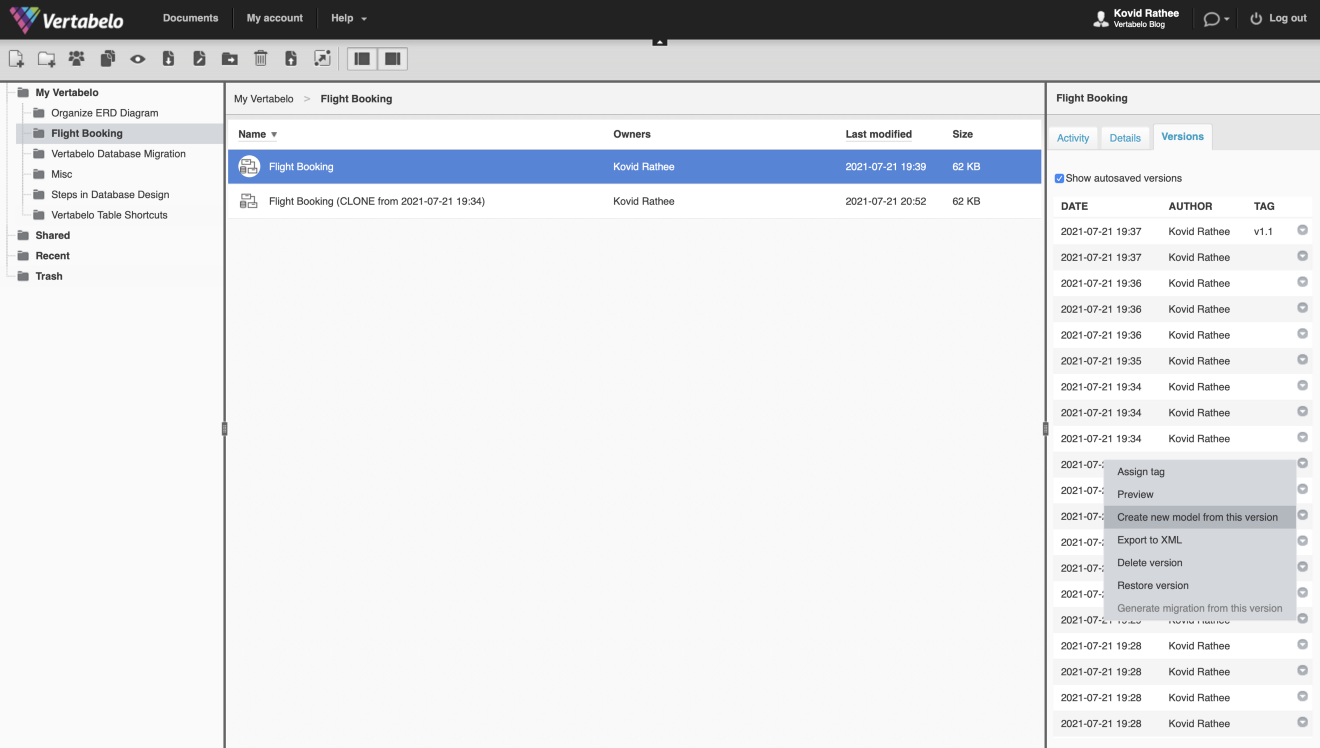Select the Flight Booking (CLONE) model row
The height and width of the screenshot is (748, 1320).
[635, 201]
